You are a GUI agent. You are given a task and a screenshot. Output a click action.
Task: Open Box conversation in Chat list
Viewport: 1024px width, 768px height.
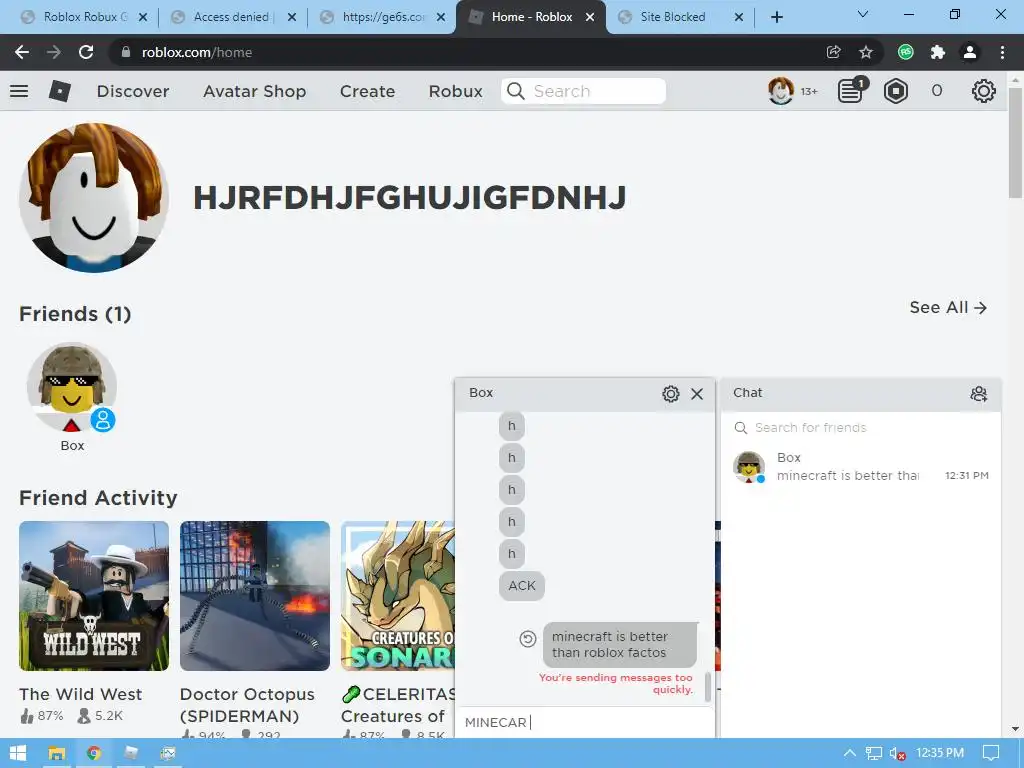pos(861,467)
